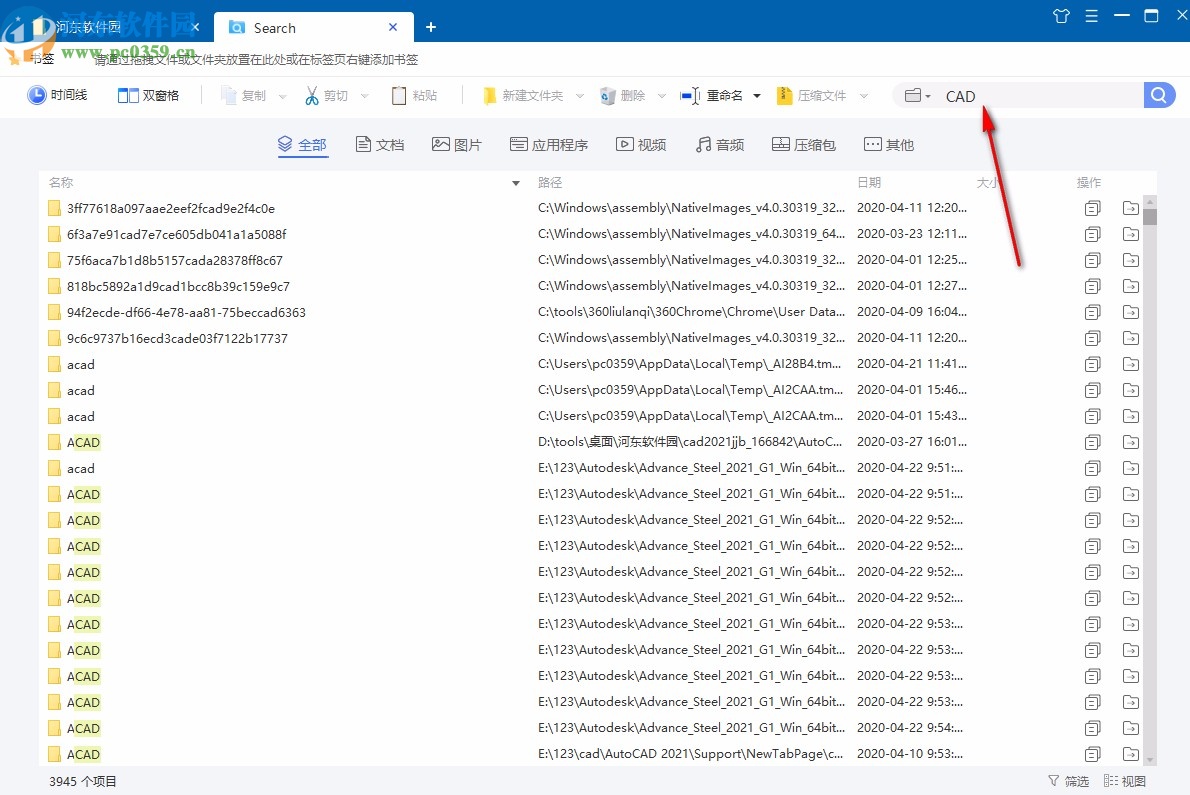Click open-location icon for 818bc5892a1d row
1190x795 pixels.
pyautogui.click(x=1131, y=287)
